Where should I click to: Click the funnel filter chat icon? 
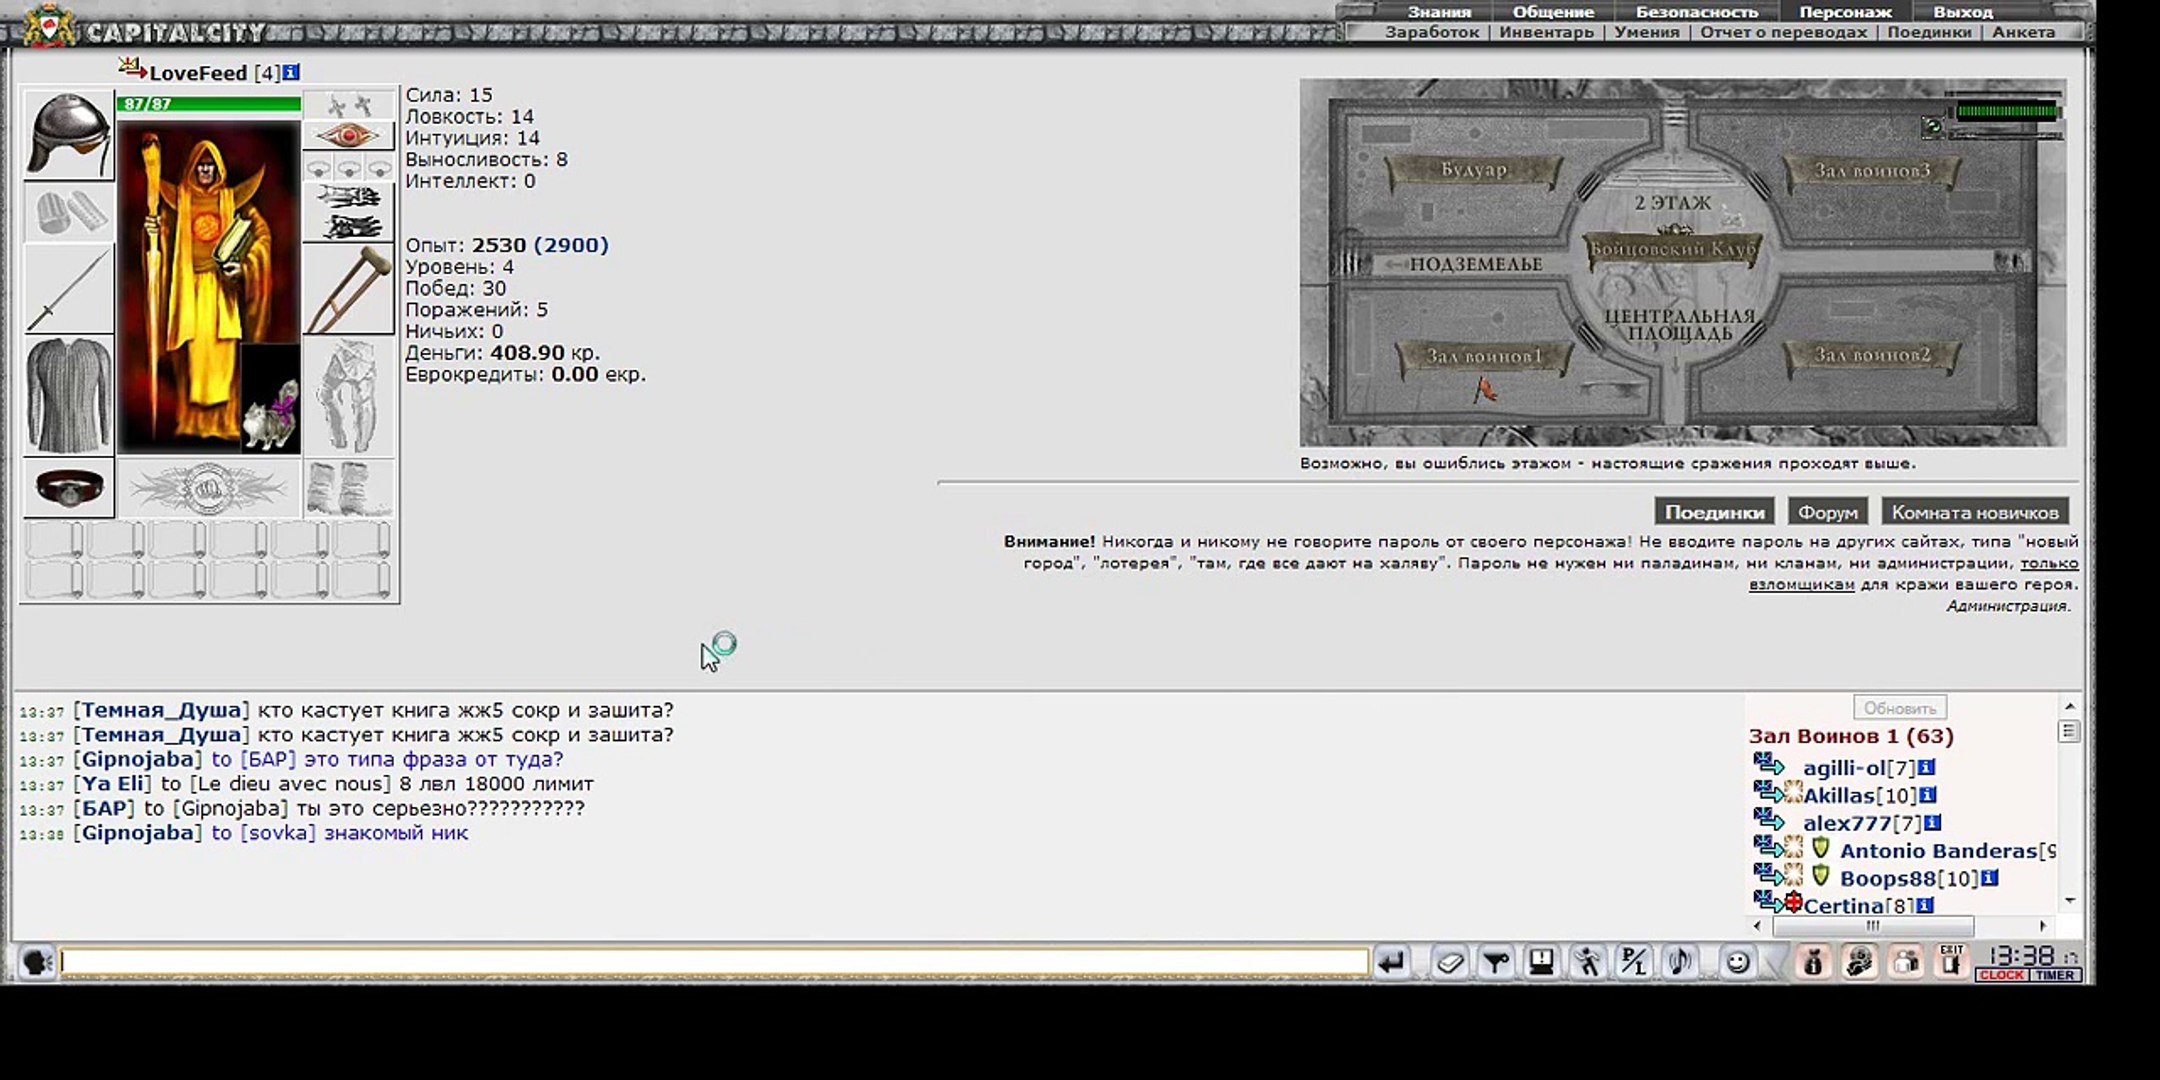[1496, 962]
